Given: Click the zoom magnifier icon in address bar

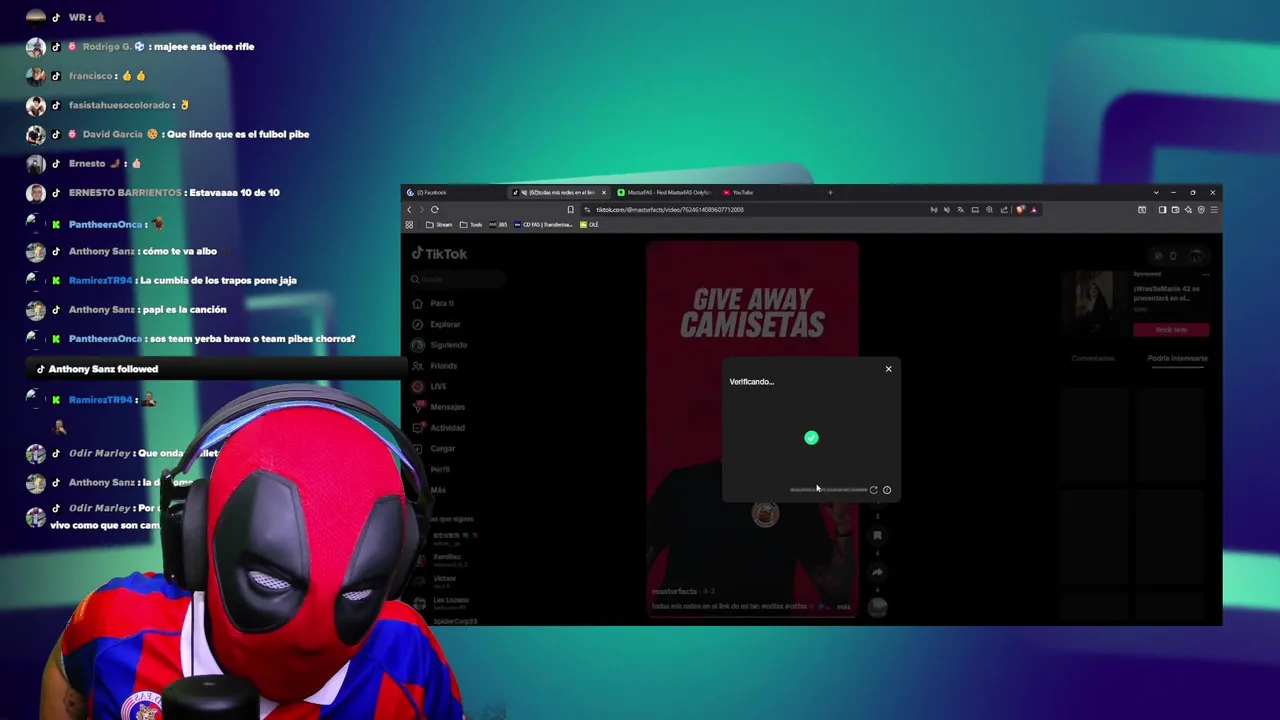Looking at the screenshot, I should click(989, 210).
